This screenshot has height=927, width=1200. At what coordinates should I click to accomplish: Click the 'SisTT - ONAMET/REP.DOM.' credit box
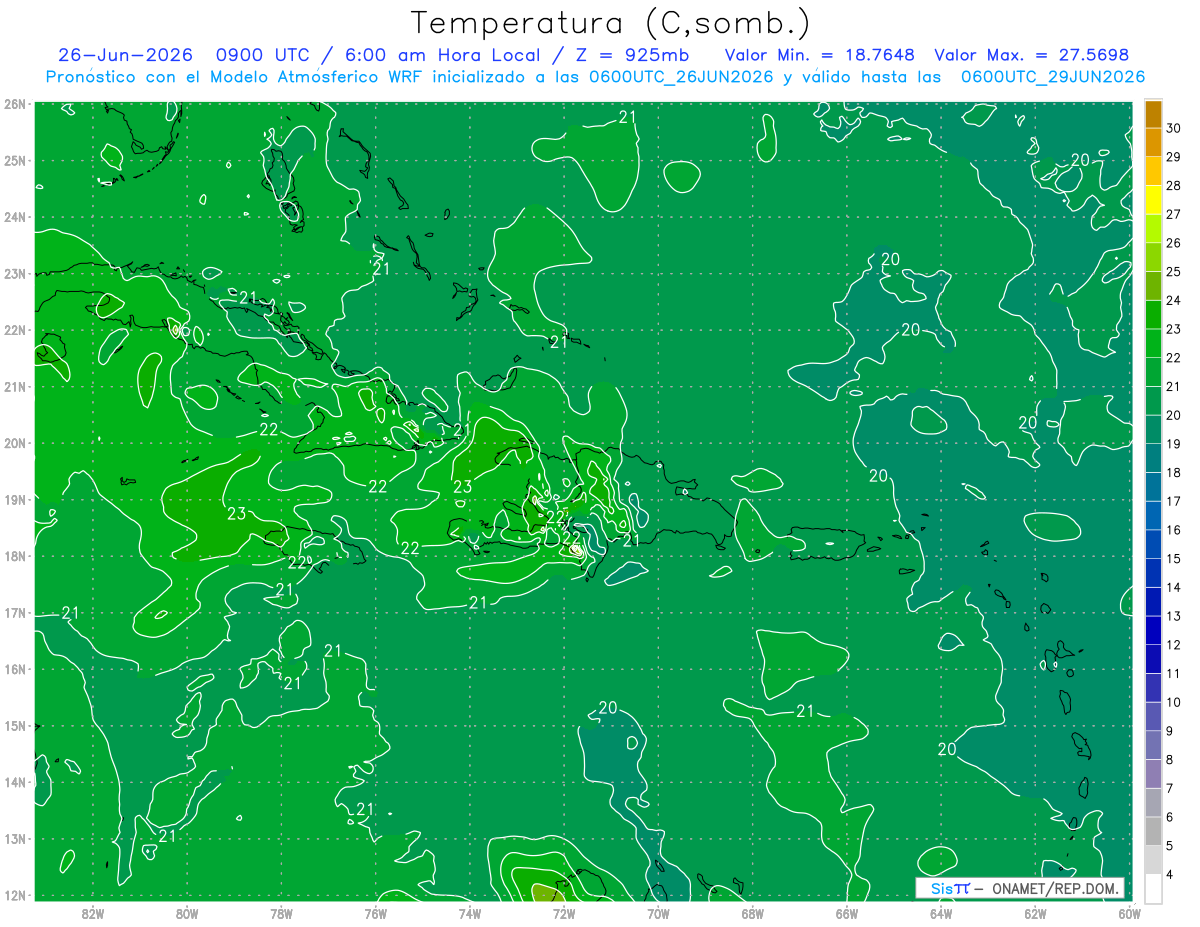click(1021, 888)
